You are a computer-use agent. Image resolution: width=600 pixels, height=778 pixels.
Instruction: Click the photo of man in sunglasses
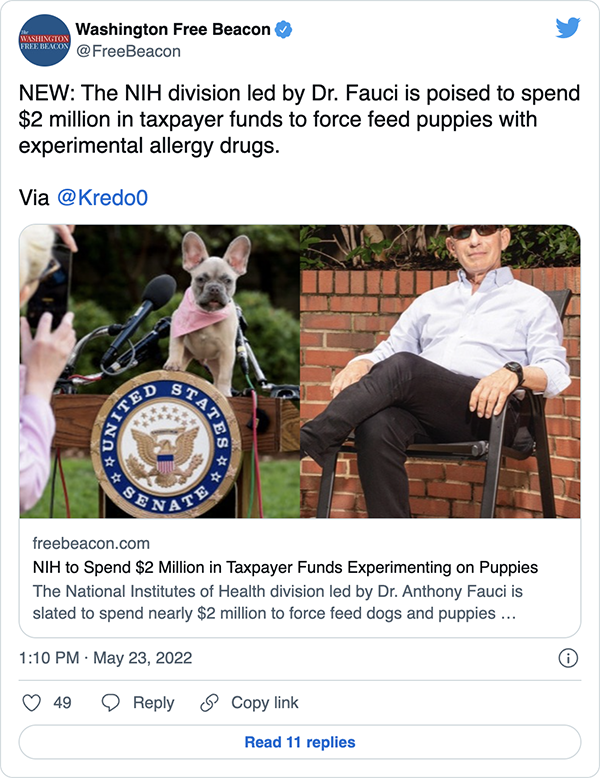coord(440,371)
